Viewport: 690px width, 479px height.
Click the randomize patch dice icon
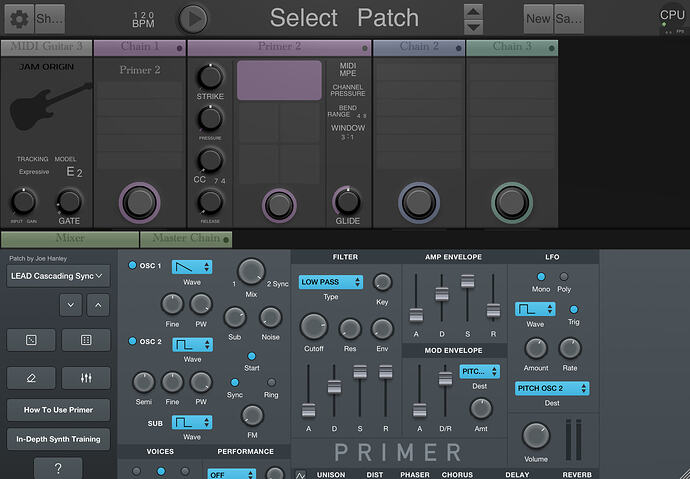pos(31,340)
